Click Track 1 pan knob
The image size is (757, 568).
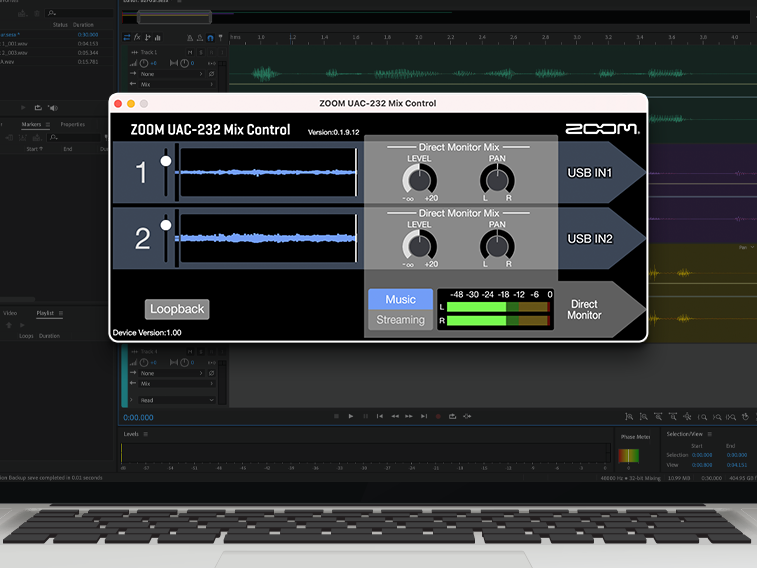[184, 63]
